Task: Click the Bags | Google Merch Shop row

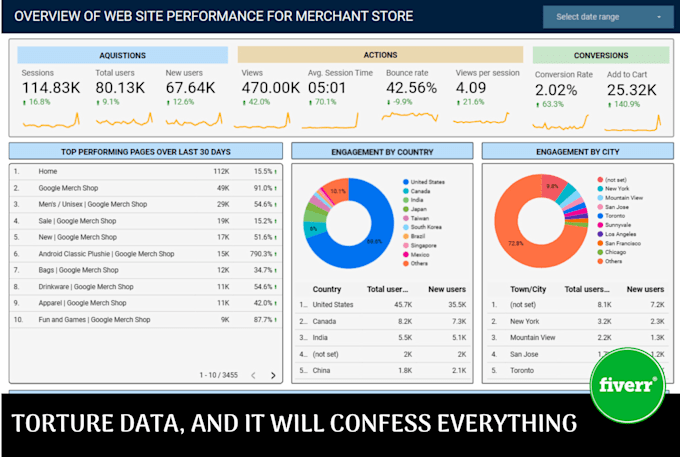Action: pyautogui.click(x=146, y=270)
